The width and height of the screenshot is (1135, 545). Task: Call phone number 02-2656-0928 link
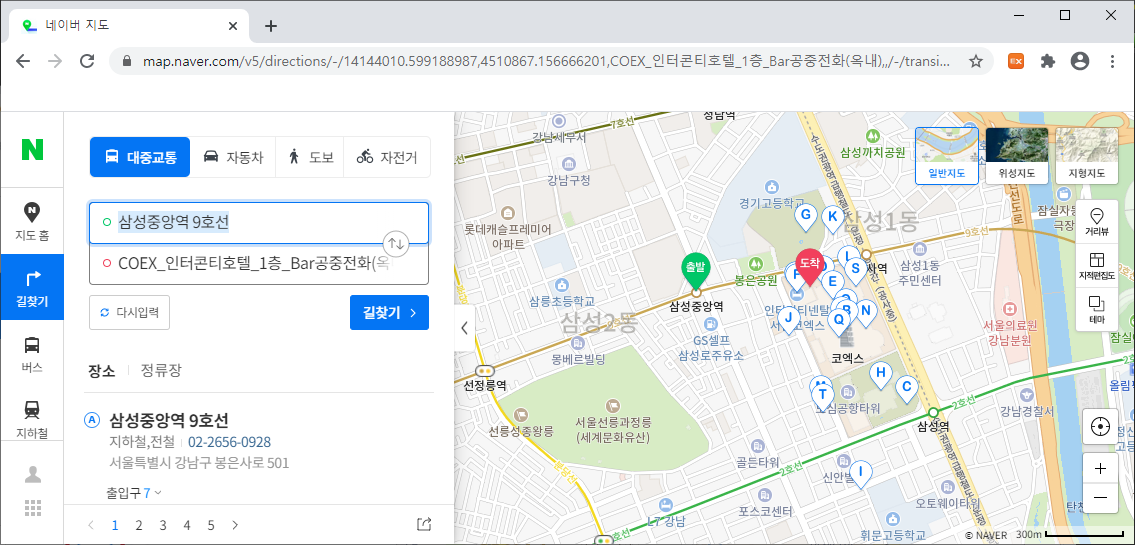coord(229,442)
